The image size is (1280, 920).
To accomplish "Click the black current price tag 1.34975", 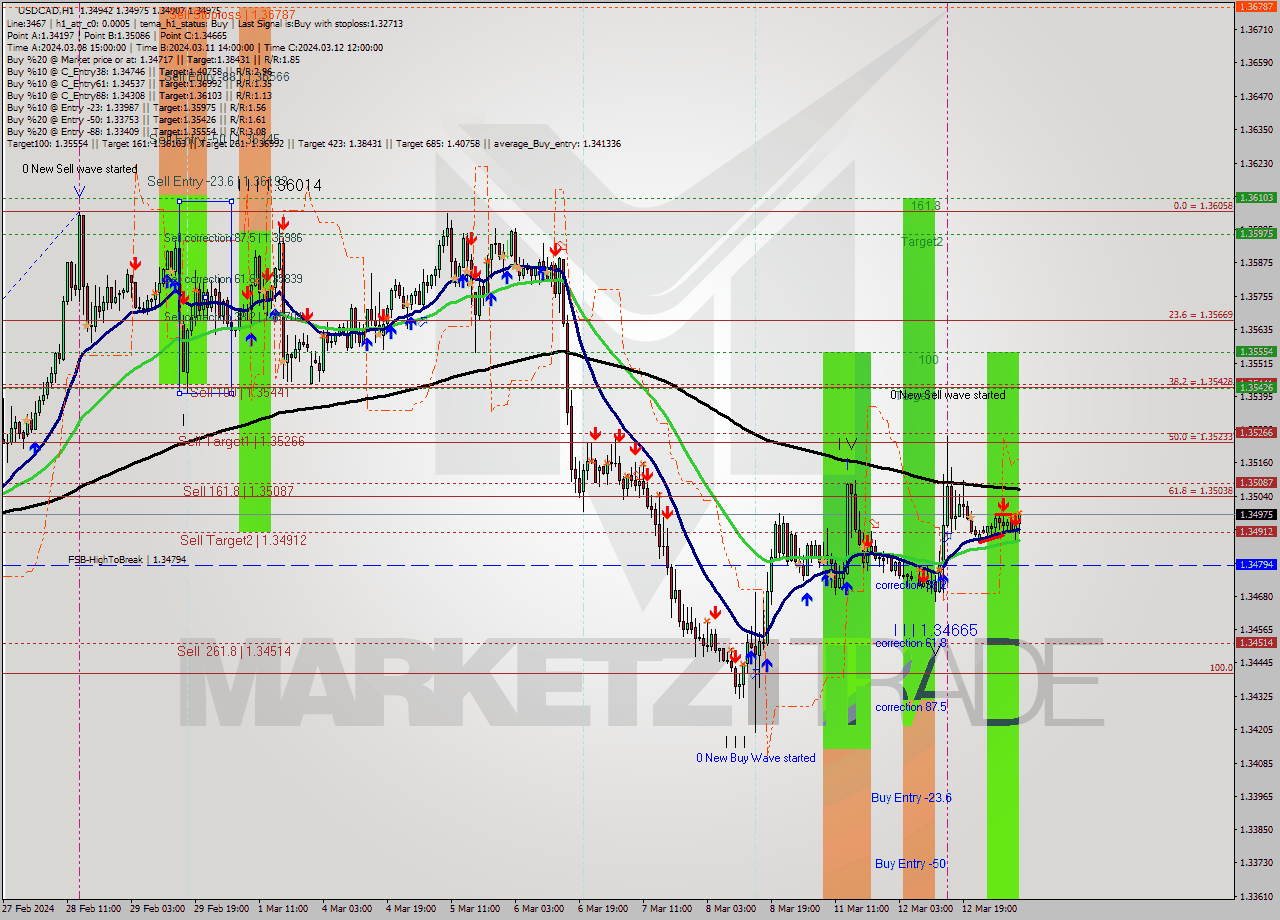I will (x=1257, y=513).
